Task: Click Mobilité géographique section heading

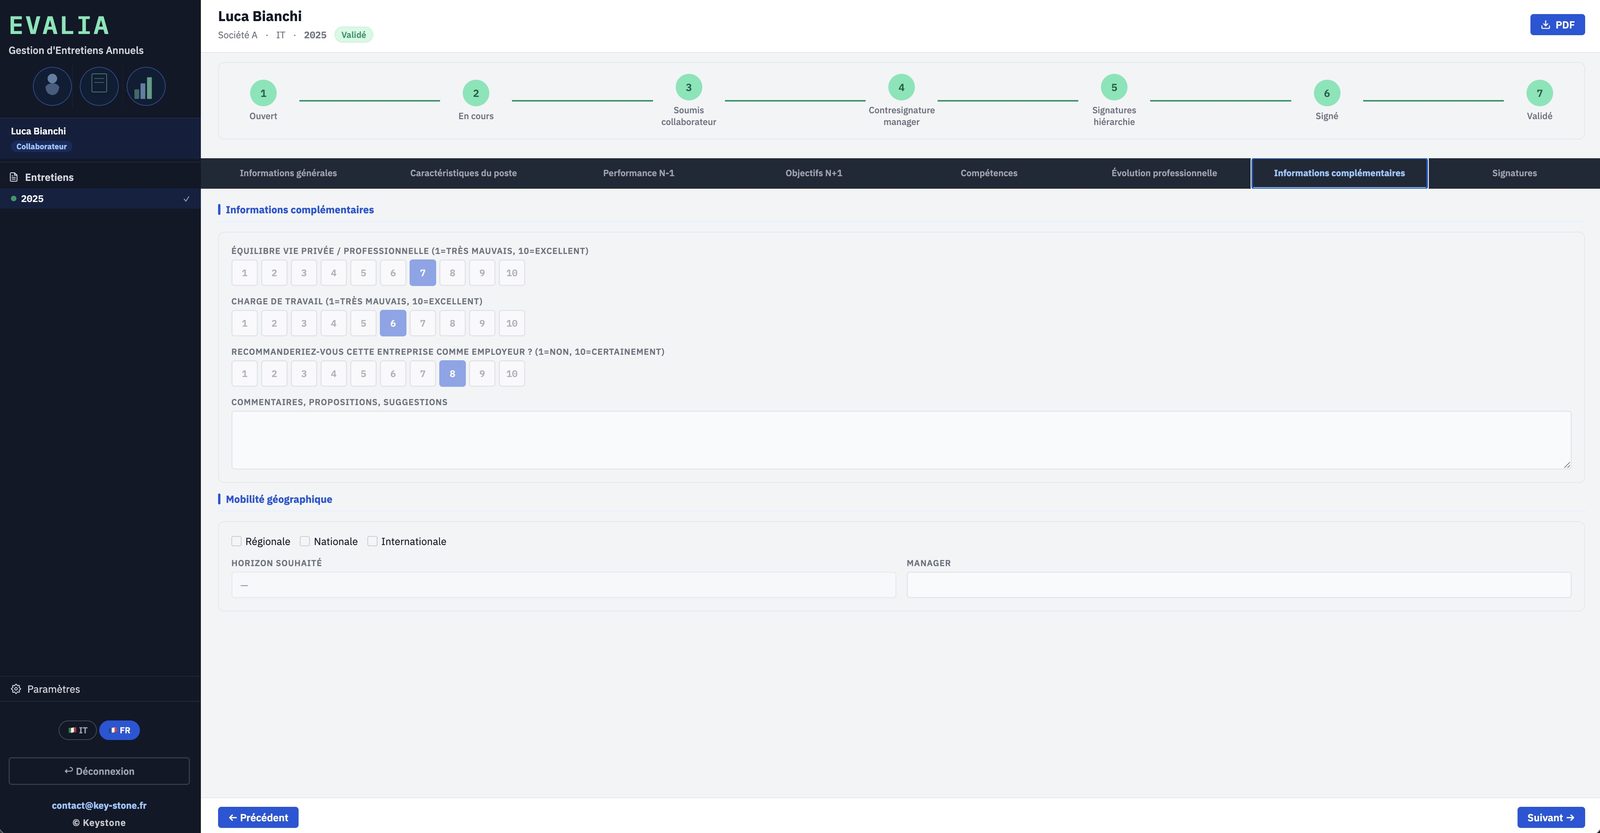Action: coord(279,499)
